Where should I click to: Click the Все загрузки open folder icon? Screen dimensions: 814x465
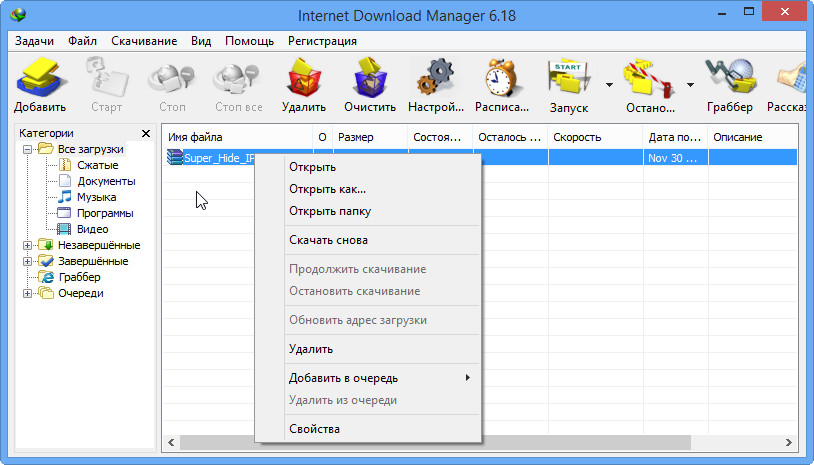(46, 149)
